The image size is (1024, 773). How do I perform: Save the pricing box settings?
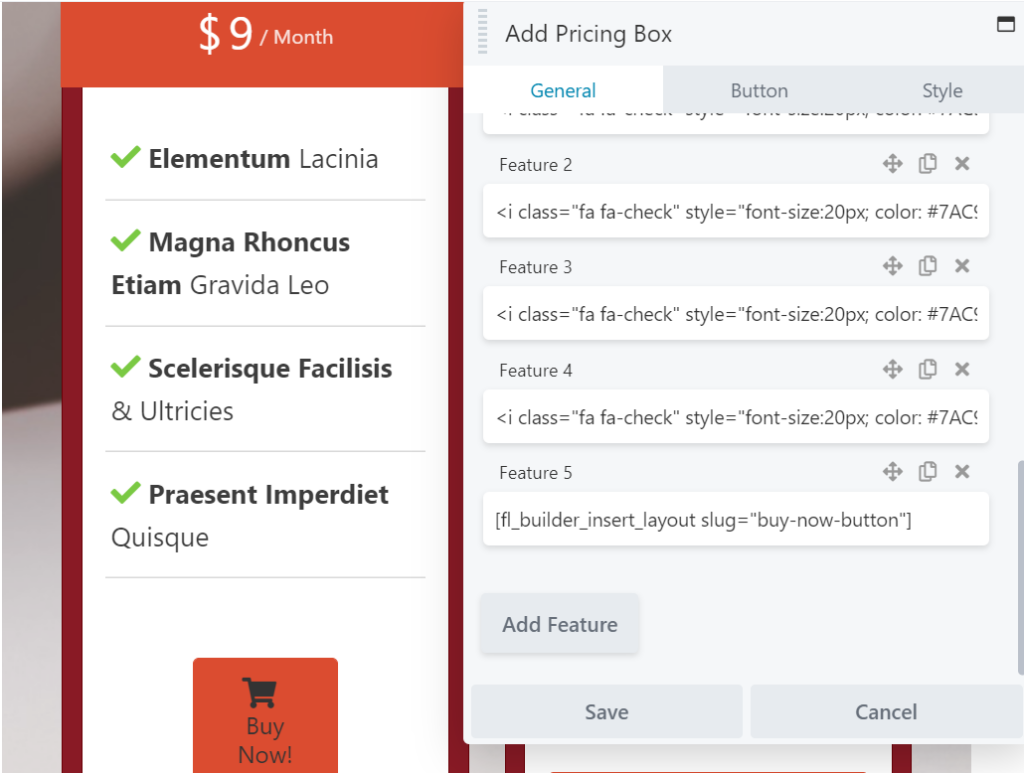click(606, 712)
